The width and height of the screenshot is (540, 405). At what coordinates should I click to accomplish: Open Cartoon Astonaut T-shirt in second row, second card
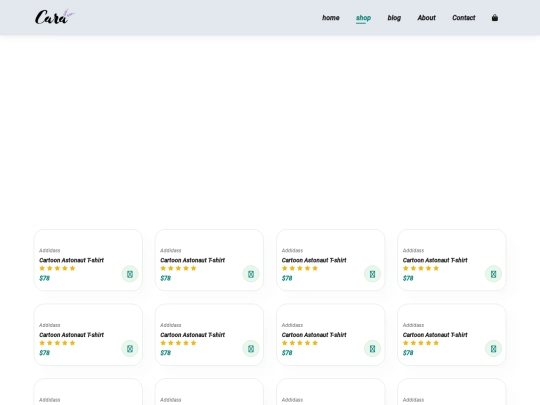click(x=193, y=335)
